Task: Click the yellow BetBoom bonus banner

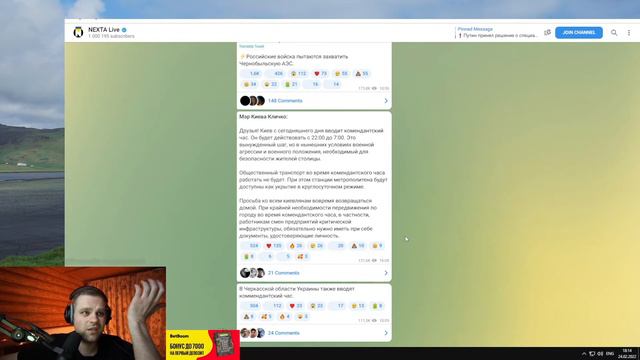Action: pos(203,345)
